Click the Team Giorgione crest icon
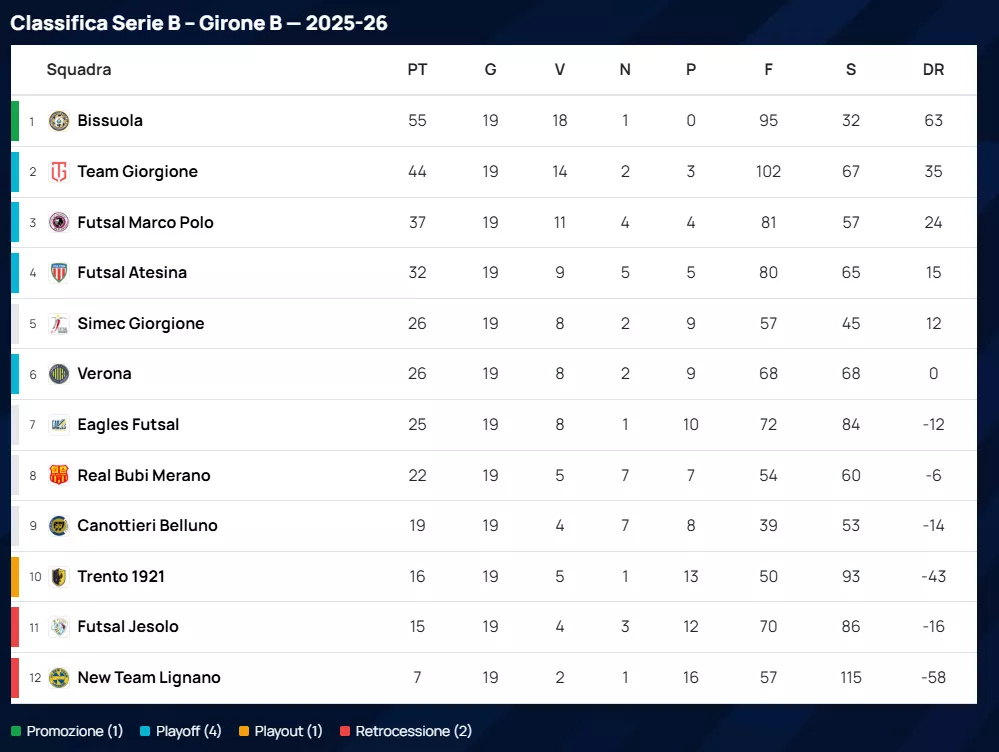Viewport: 999px width, 752px height. [59, 172]
